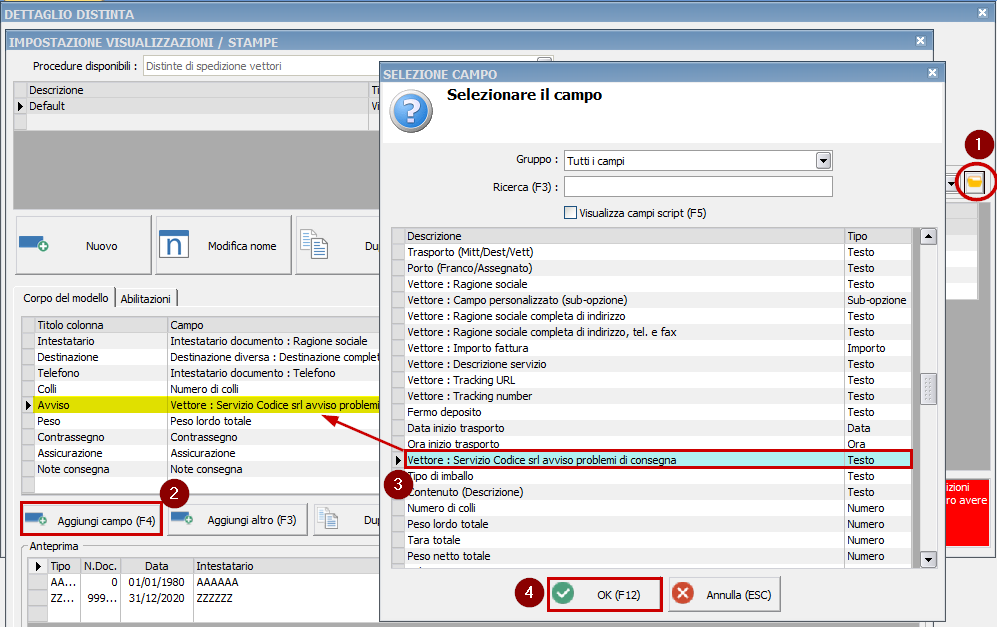Select 'Vettore : Tracking number' row

[x=657, y=396]
